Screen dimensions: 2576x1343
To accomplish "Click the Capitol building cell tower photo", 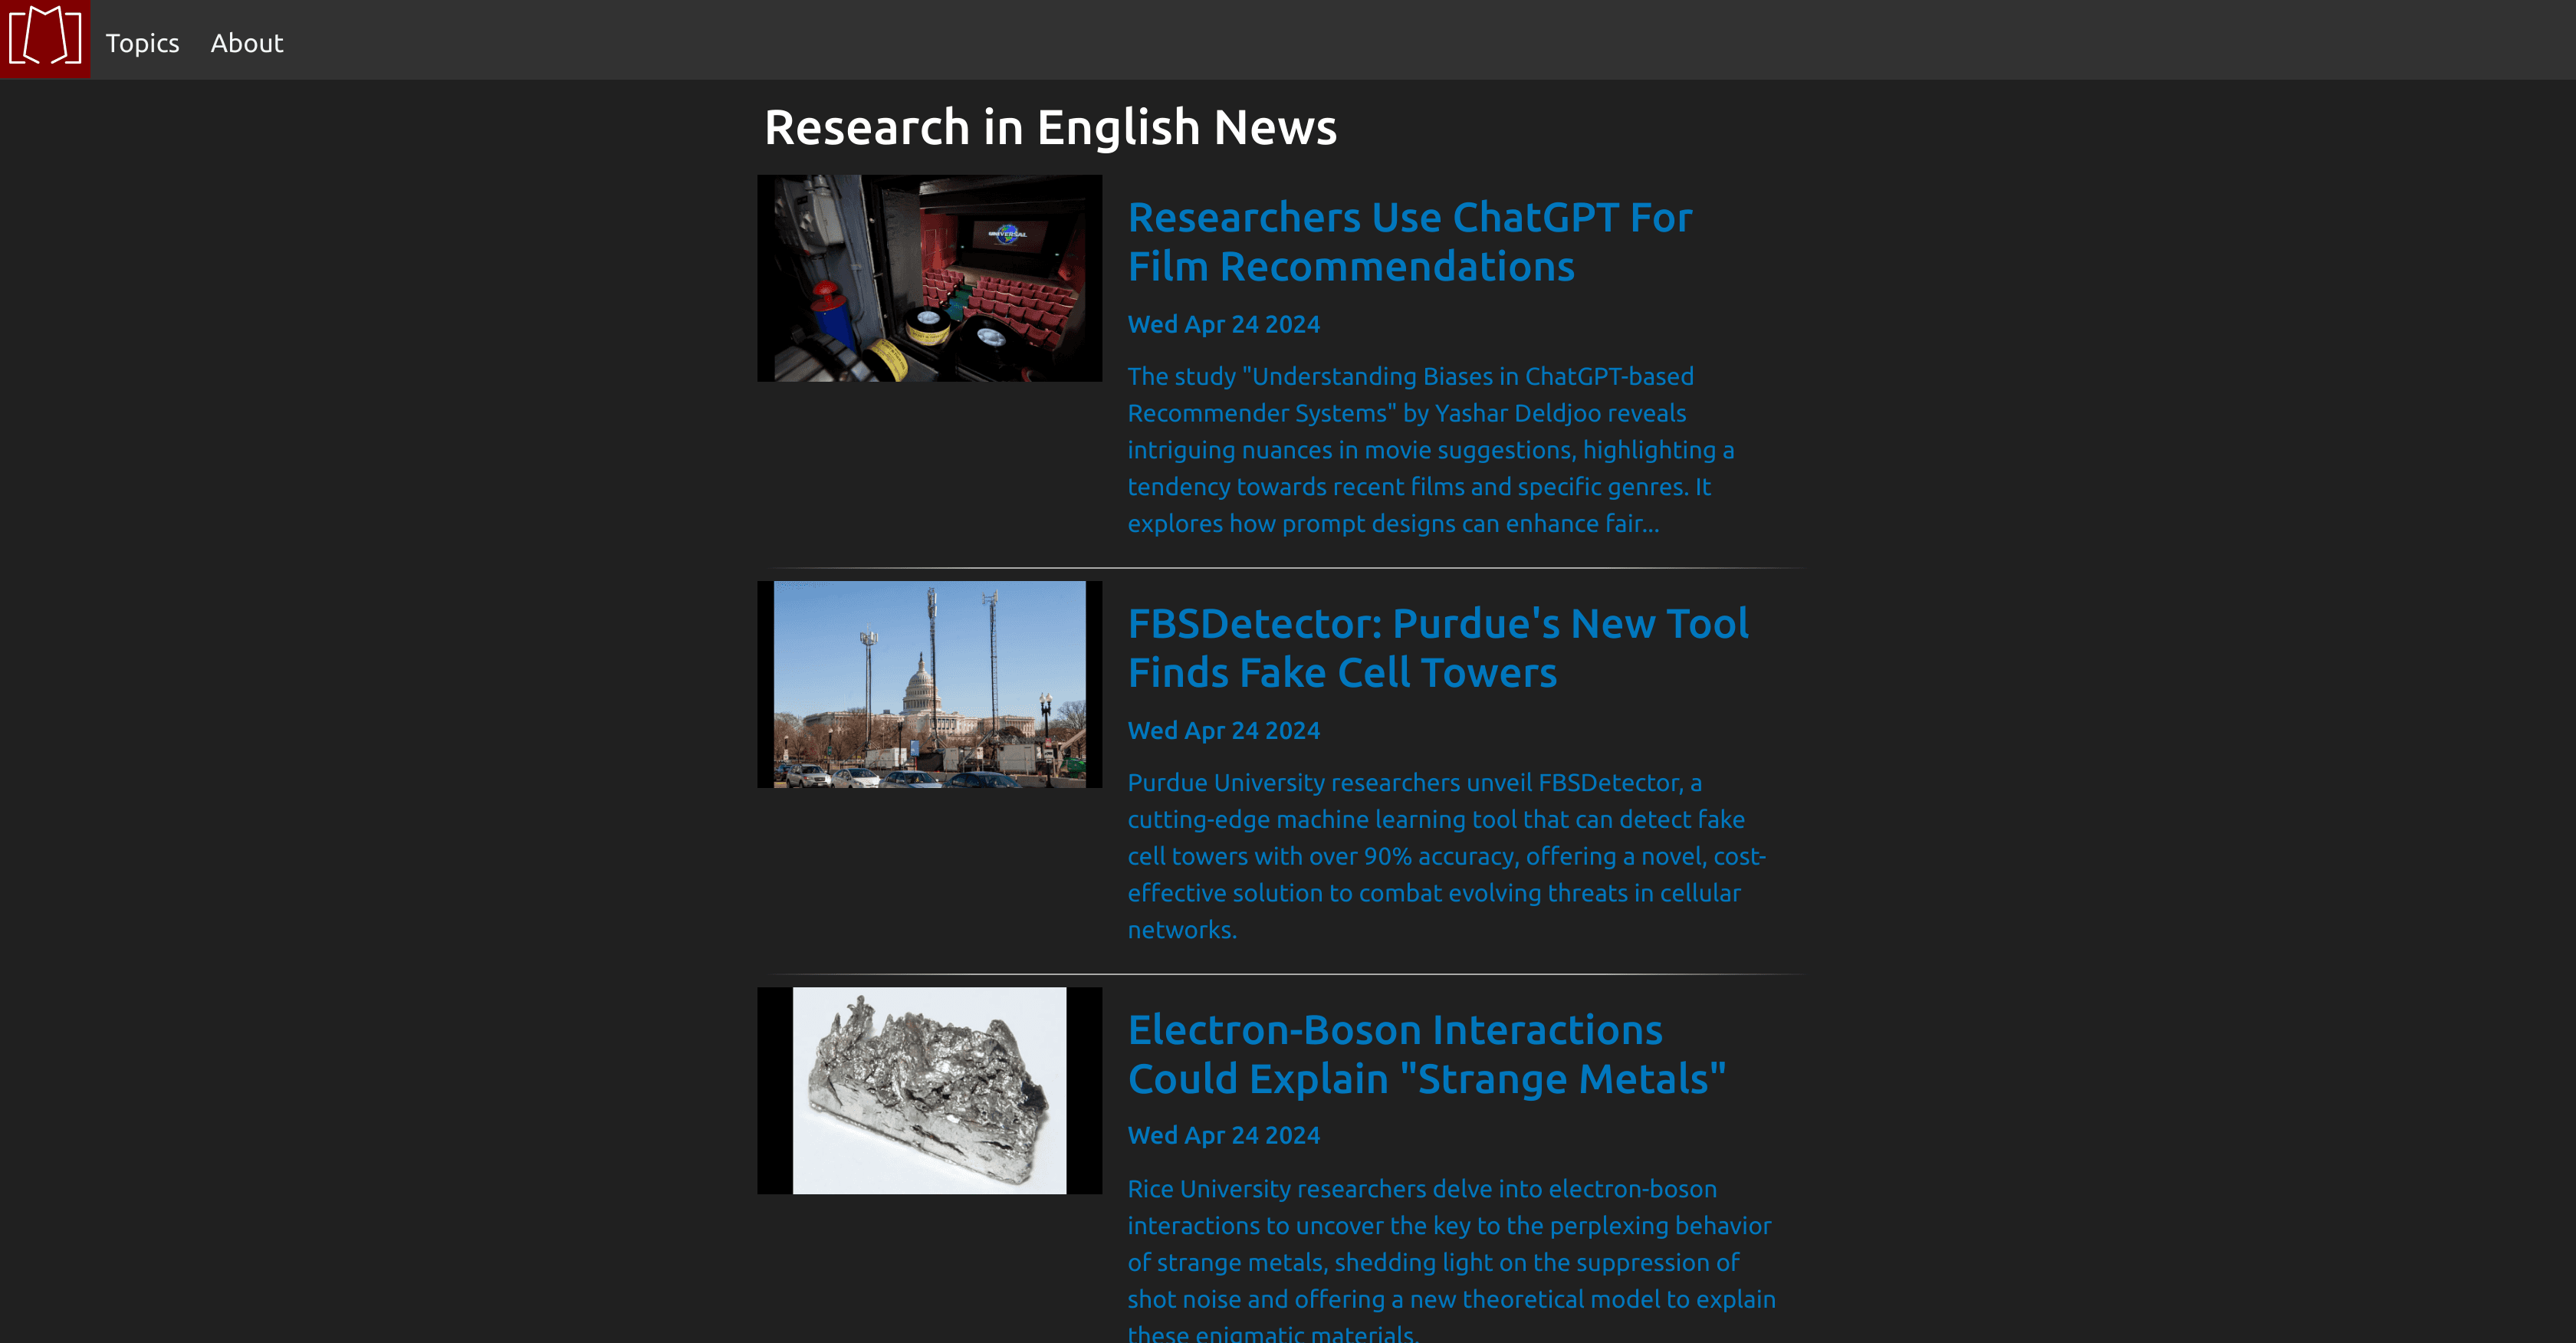I will (928, 684).
